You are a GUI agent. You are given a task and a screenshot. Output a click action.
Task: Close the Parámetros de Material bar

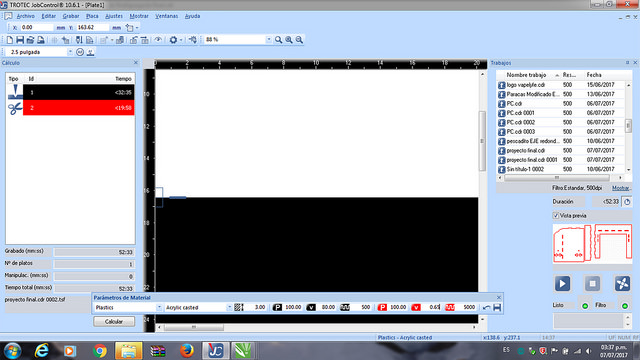[498, 298]
